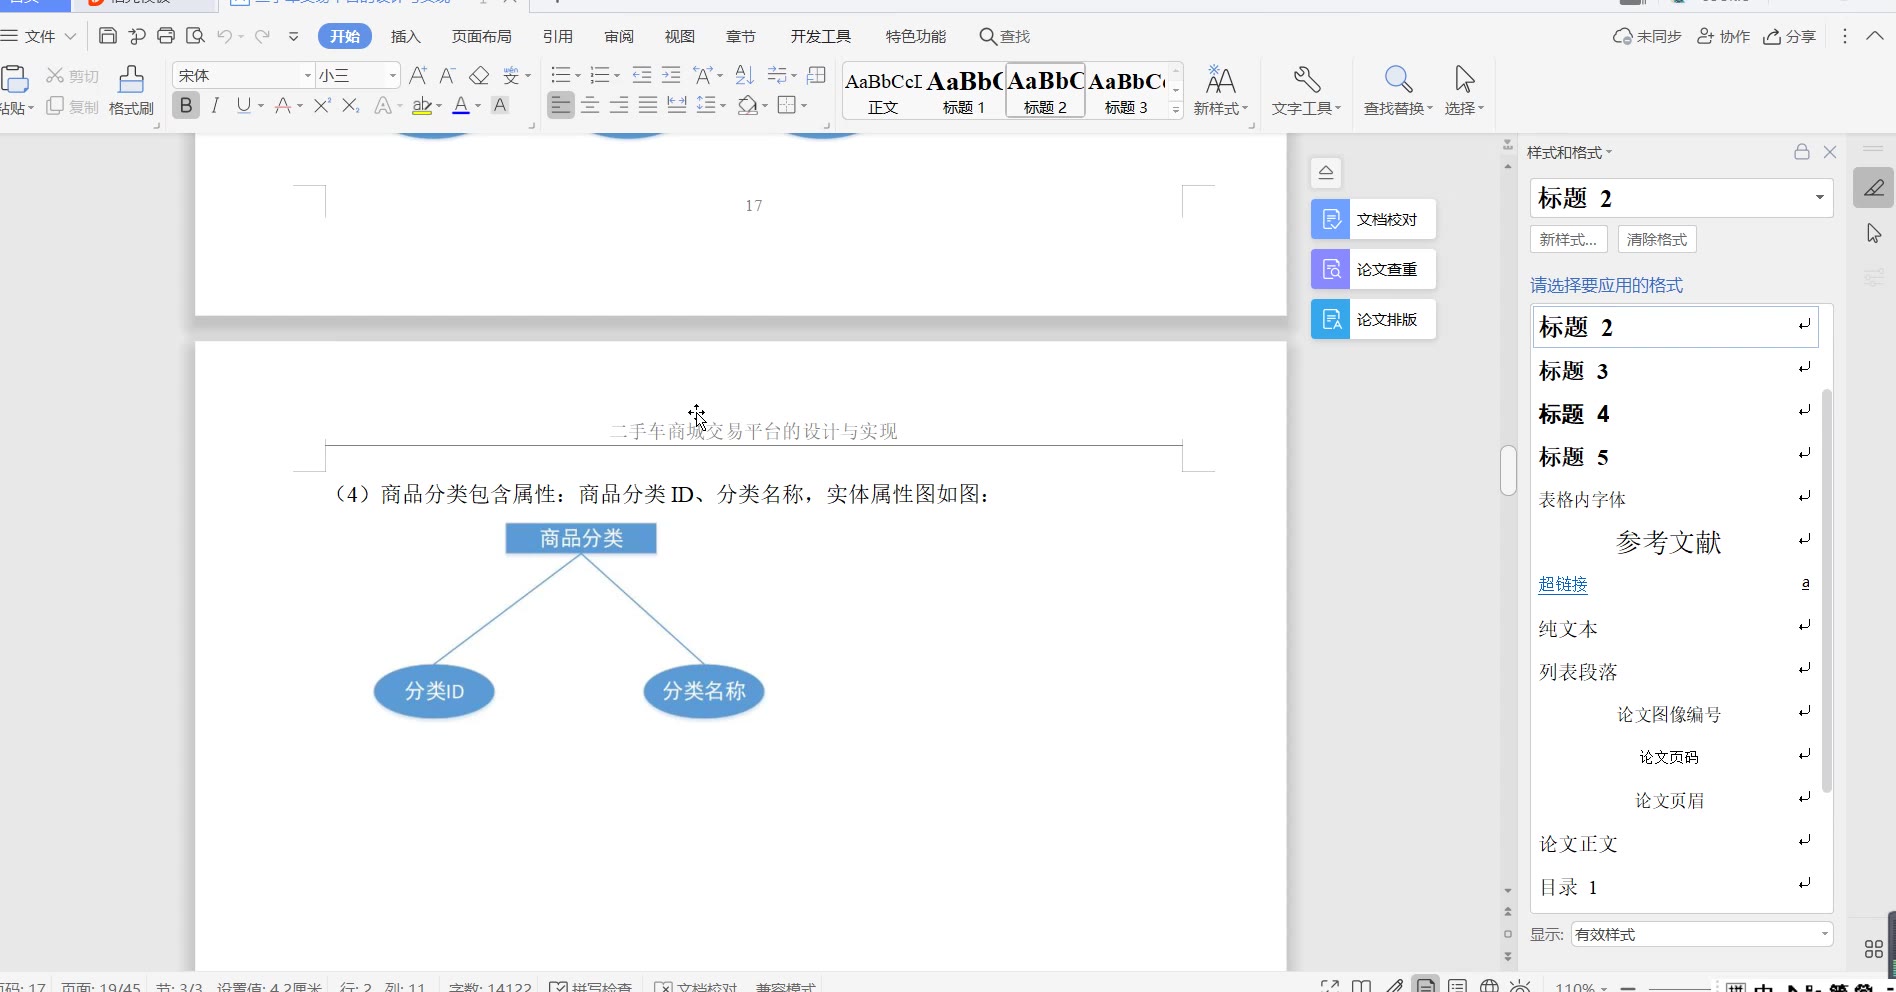Screen dimensions: 1896x992
Task: Open the 文字工具 text tools
Action: (1306, 90)
